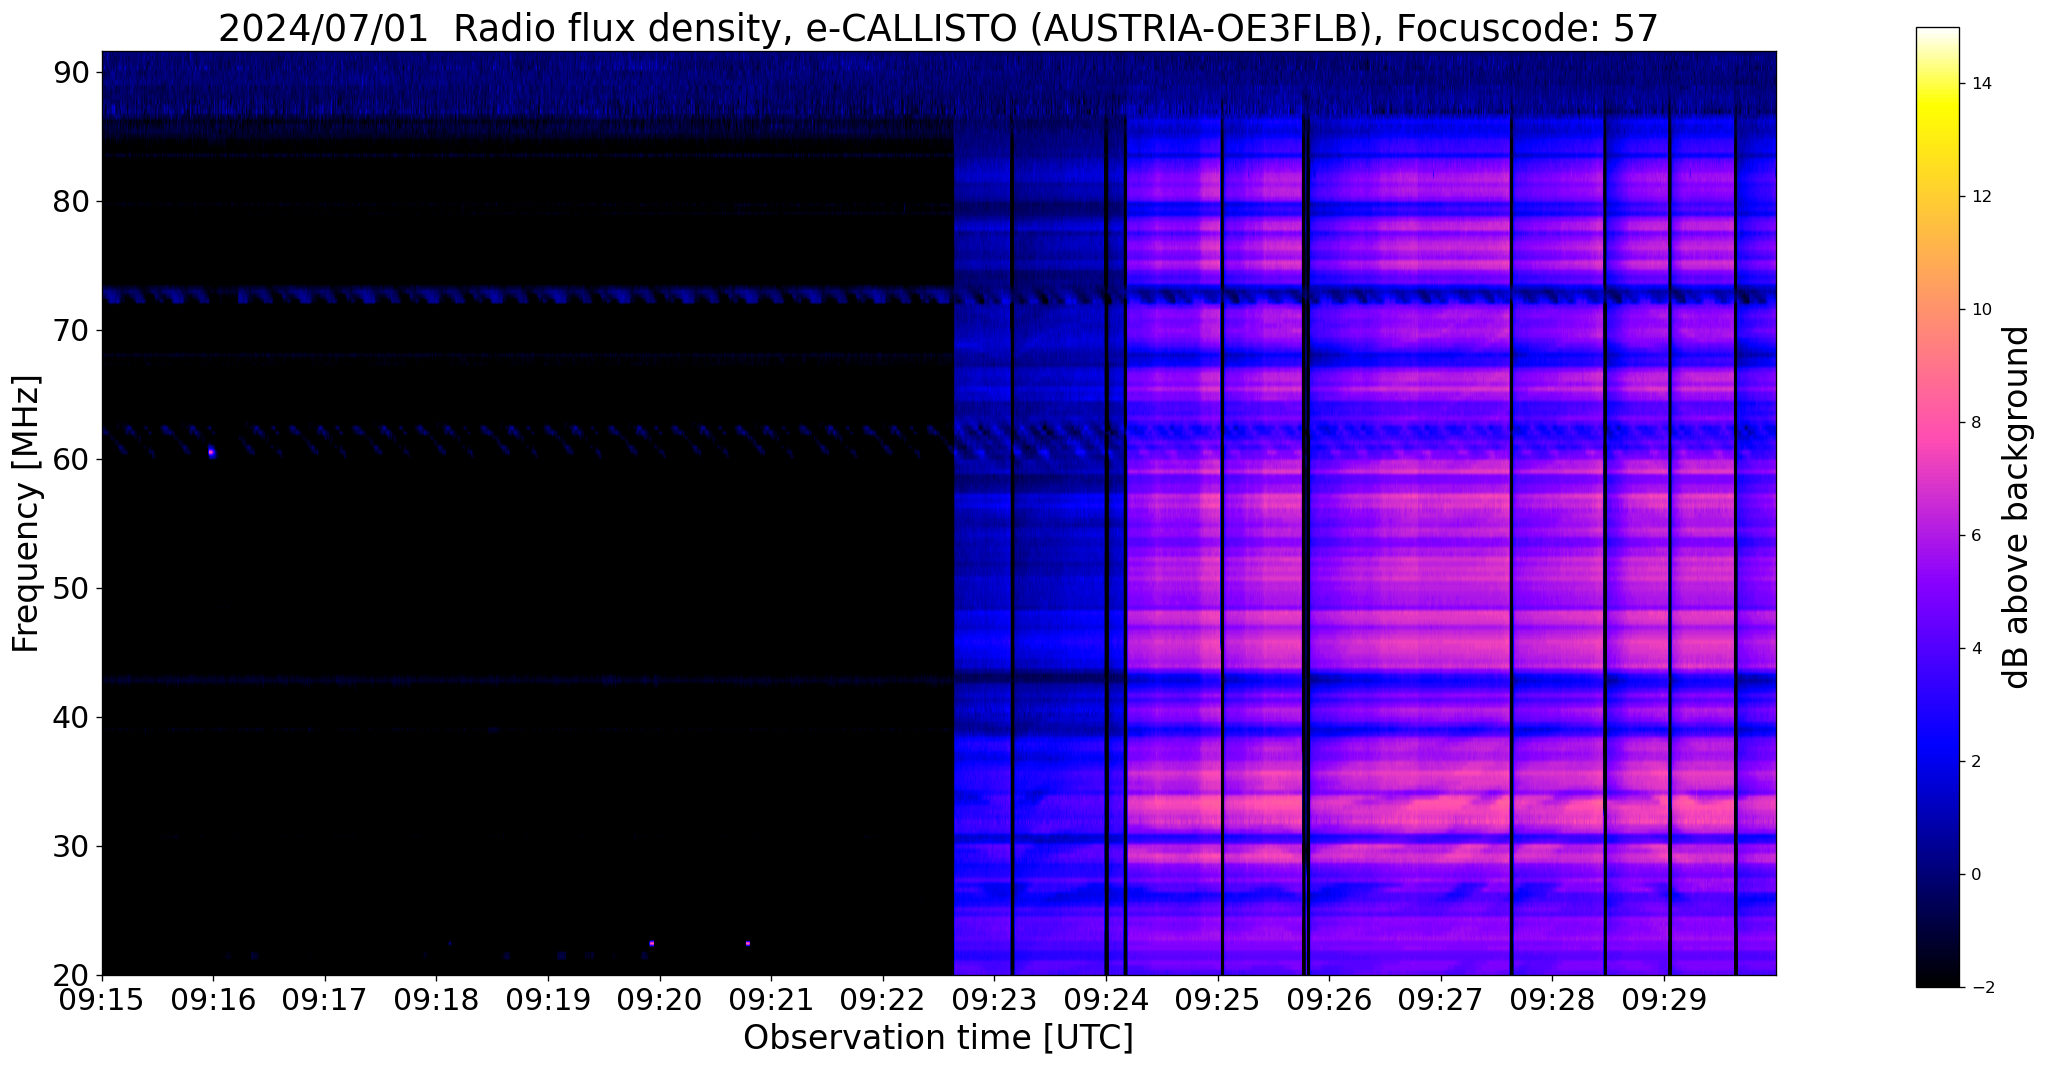Click the colorbar tick label 0
Screen dimensions: 2047x1067
click(x=1974, y=875)
